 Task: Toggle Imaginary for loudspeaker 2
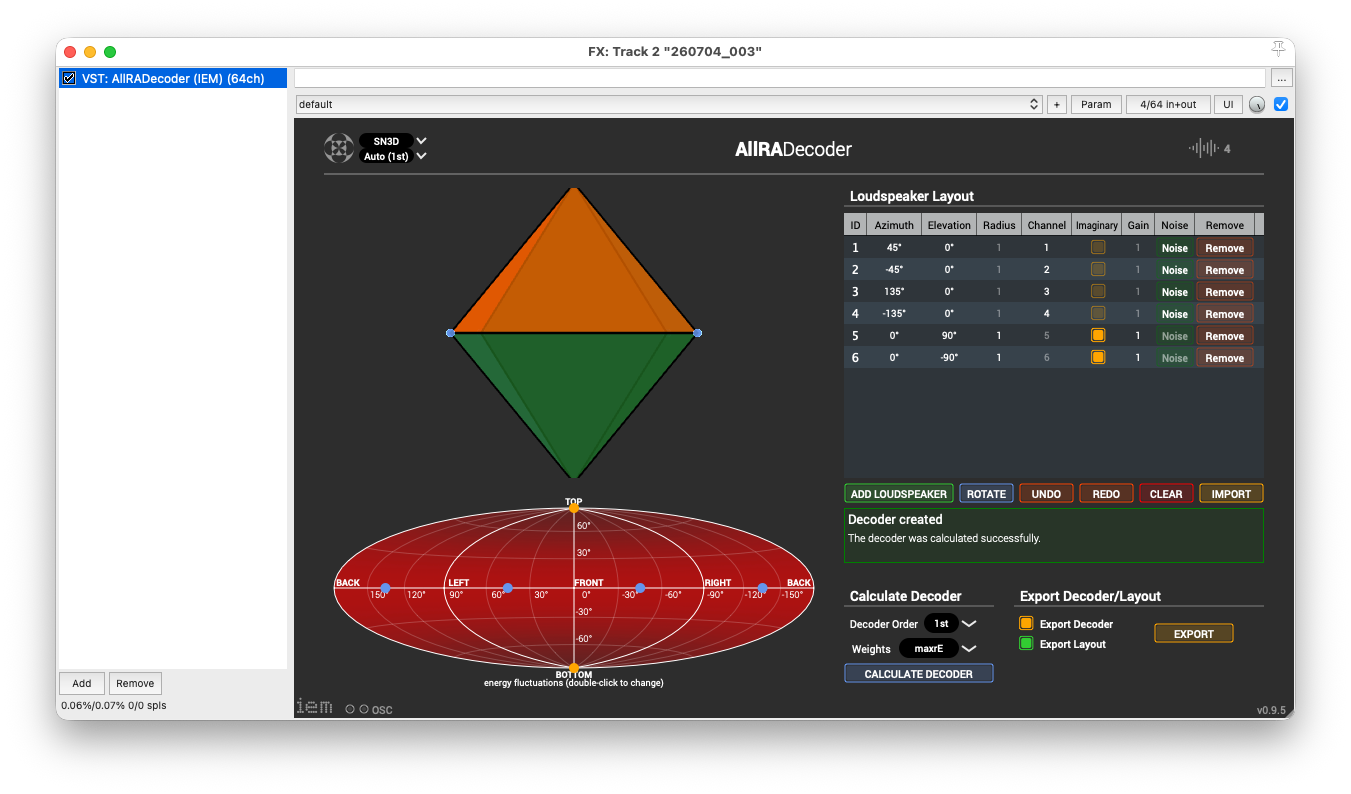pos(1098,270)
